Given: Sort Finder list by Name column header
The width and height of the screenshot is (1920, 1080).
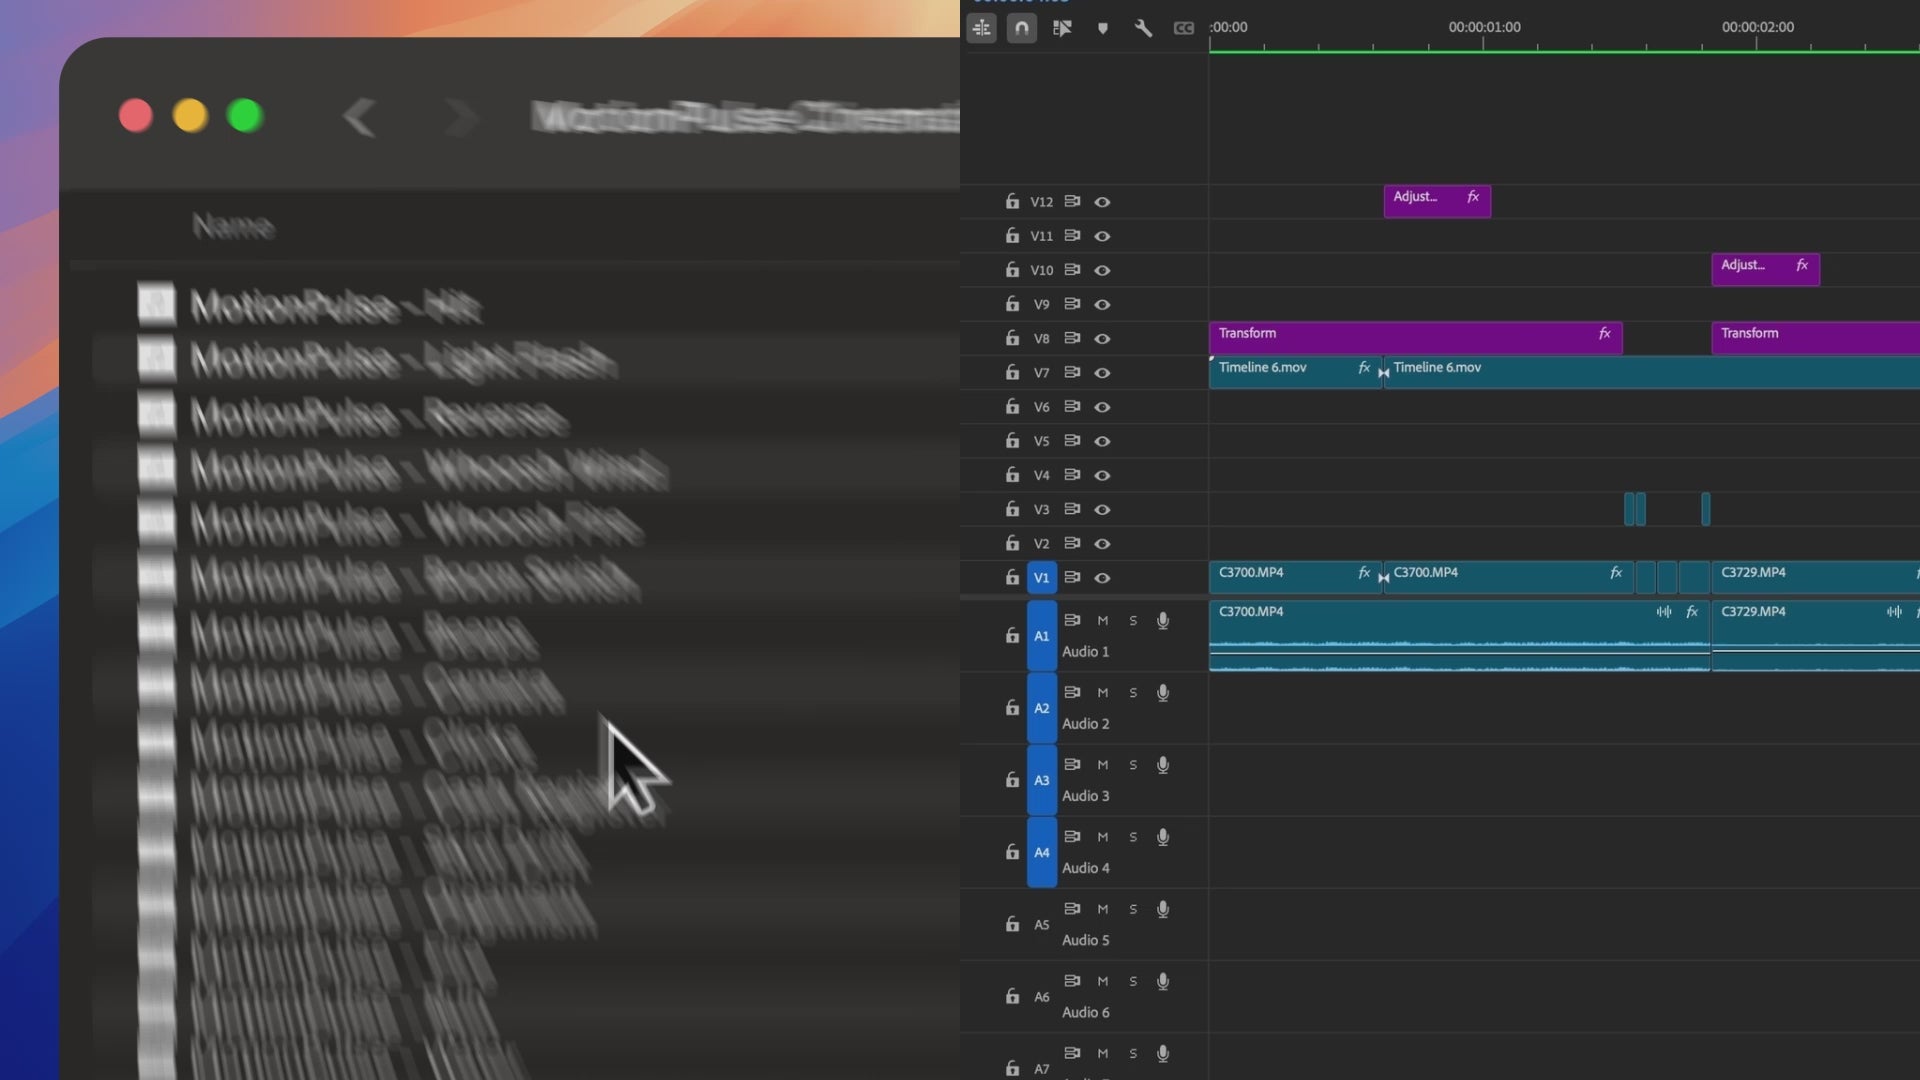Looking at the screenshot, I should (x=233, y=226).
